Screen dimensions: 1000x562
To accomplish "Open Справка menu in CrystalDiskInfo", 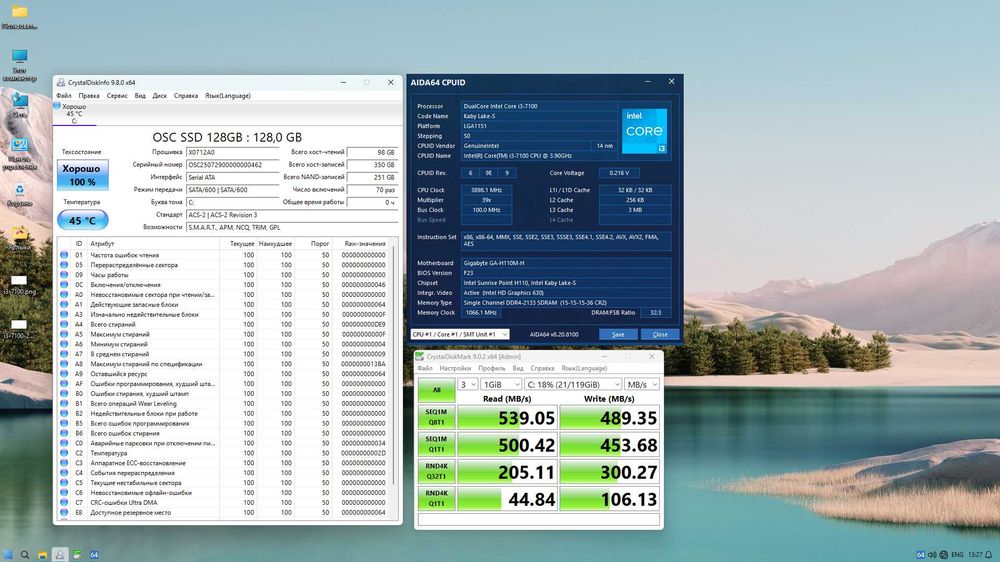I will coord(186,96).
